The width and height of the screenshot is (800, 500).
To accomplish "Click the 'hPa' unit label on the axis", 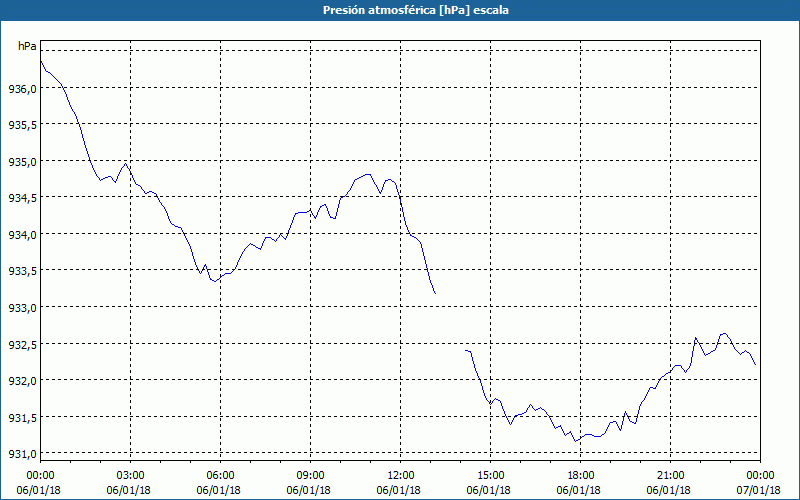I will point(27,46).
